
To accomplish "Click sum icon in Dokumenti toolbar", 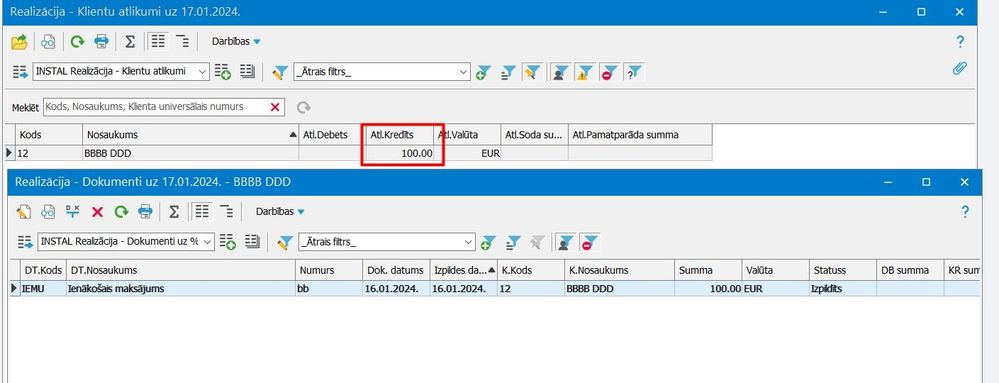I will click(174, 212).
